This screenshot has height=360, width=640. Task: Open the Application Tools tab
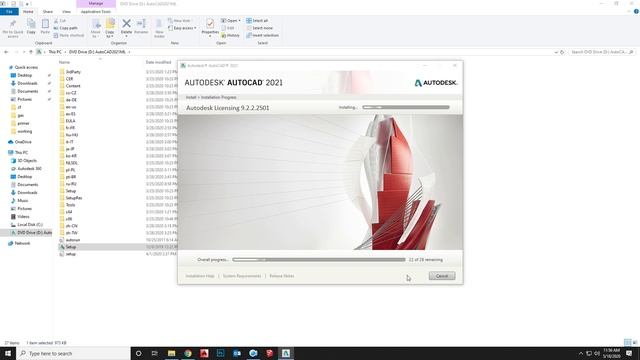point(96,11)
